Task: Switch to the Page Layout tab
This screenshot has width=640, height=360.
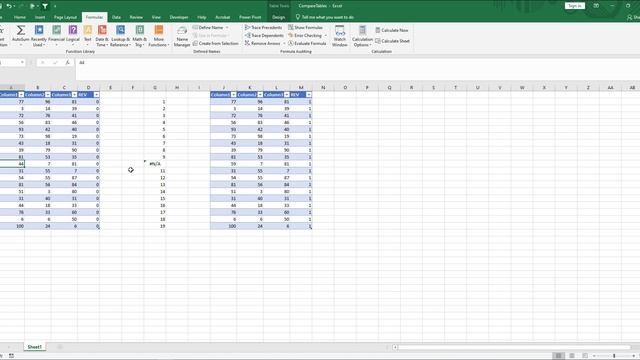Action: 65,17
